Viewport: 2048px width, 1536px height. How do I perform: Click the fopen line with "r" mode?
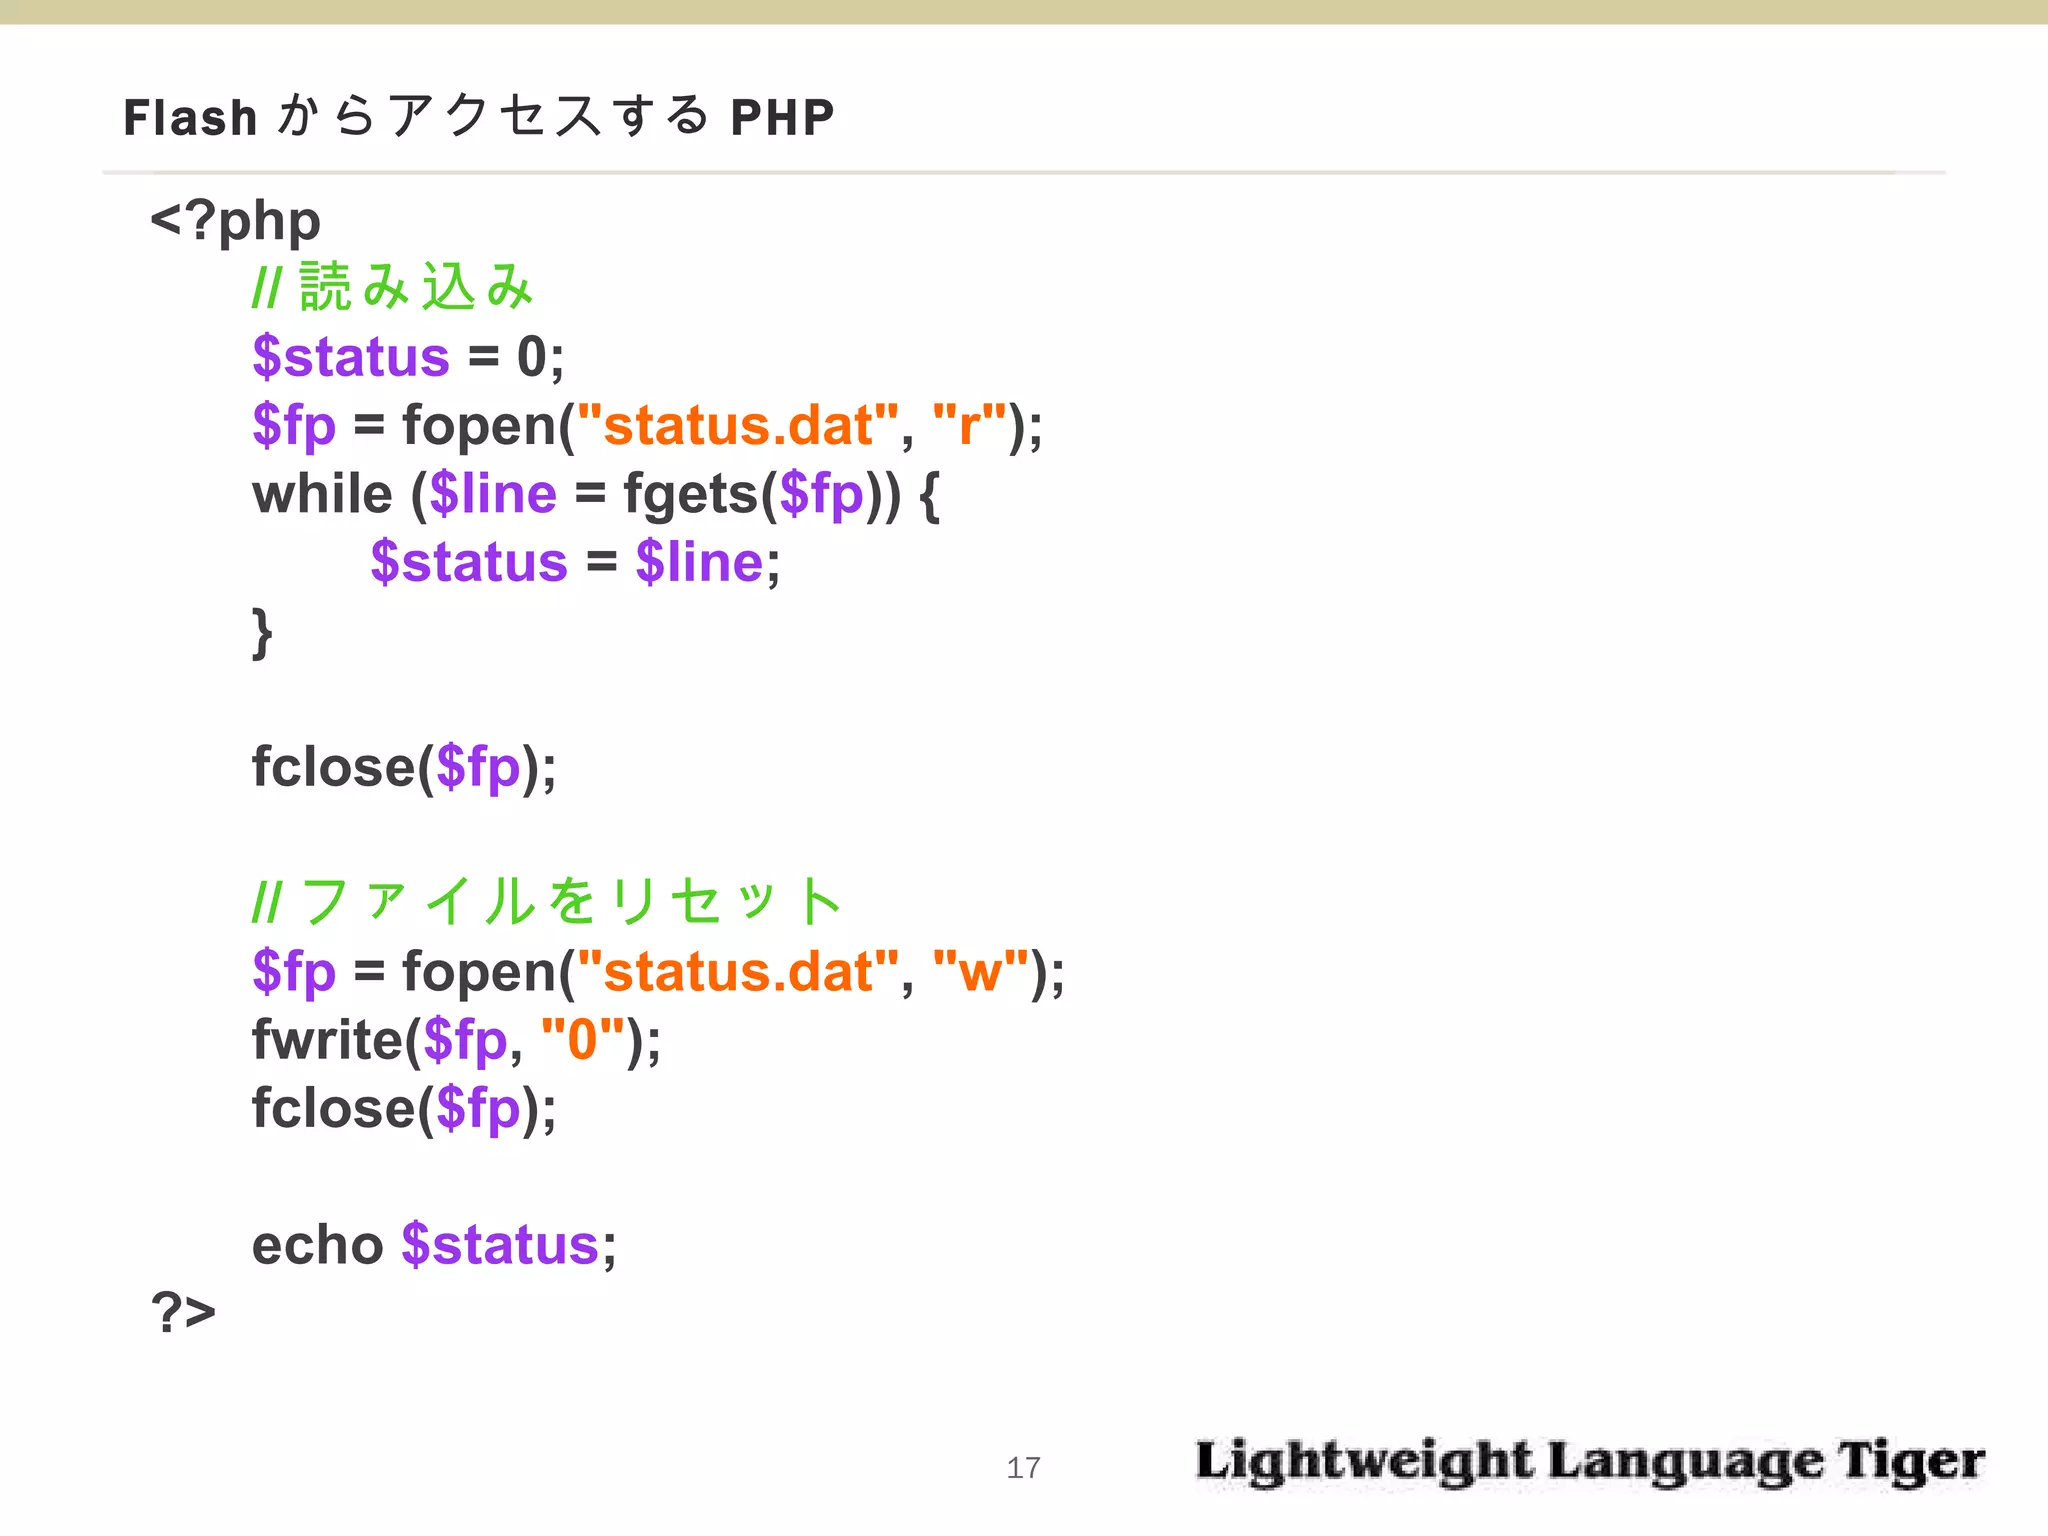click(x=647, y=426)
